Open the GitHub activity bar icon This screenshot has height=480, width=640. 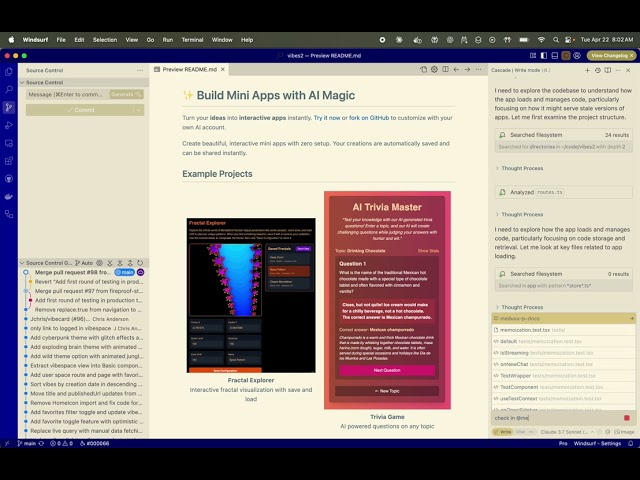[x=9, y=179]
